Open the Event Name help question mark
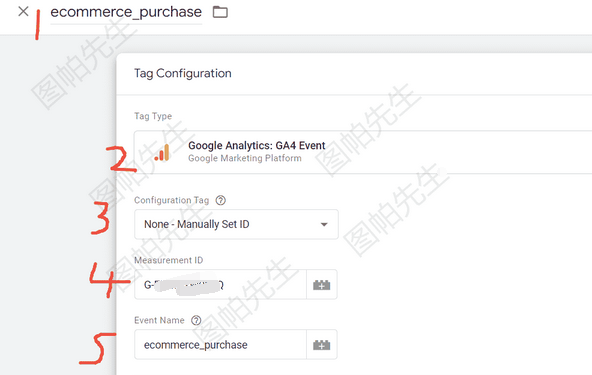This screenshot has height=375, width=592. click(196, 320)
